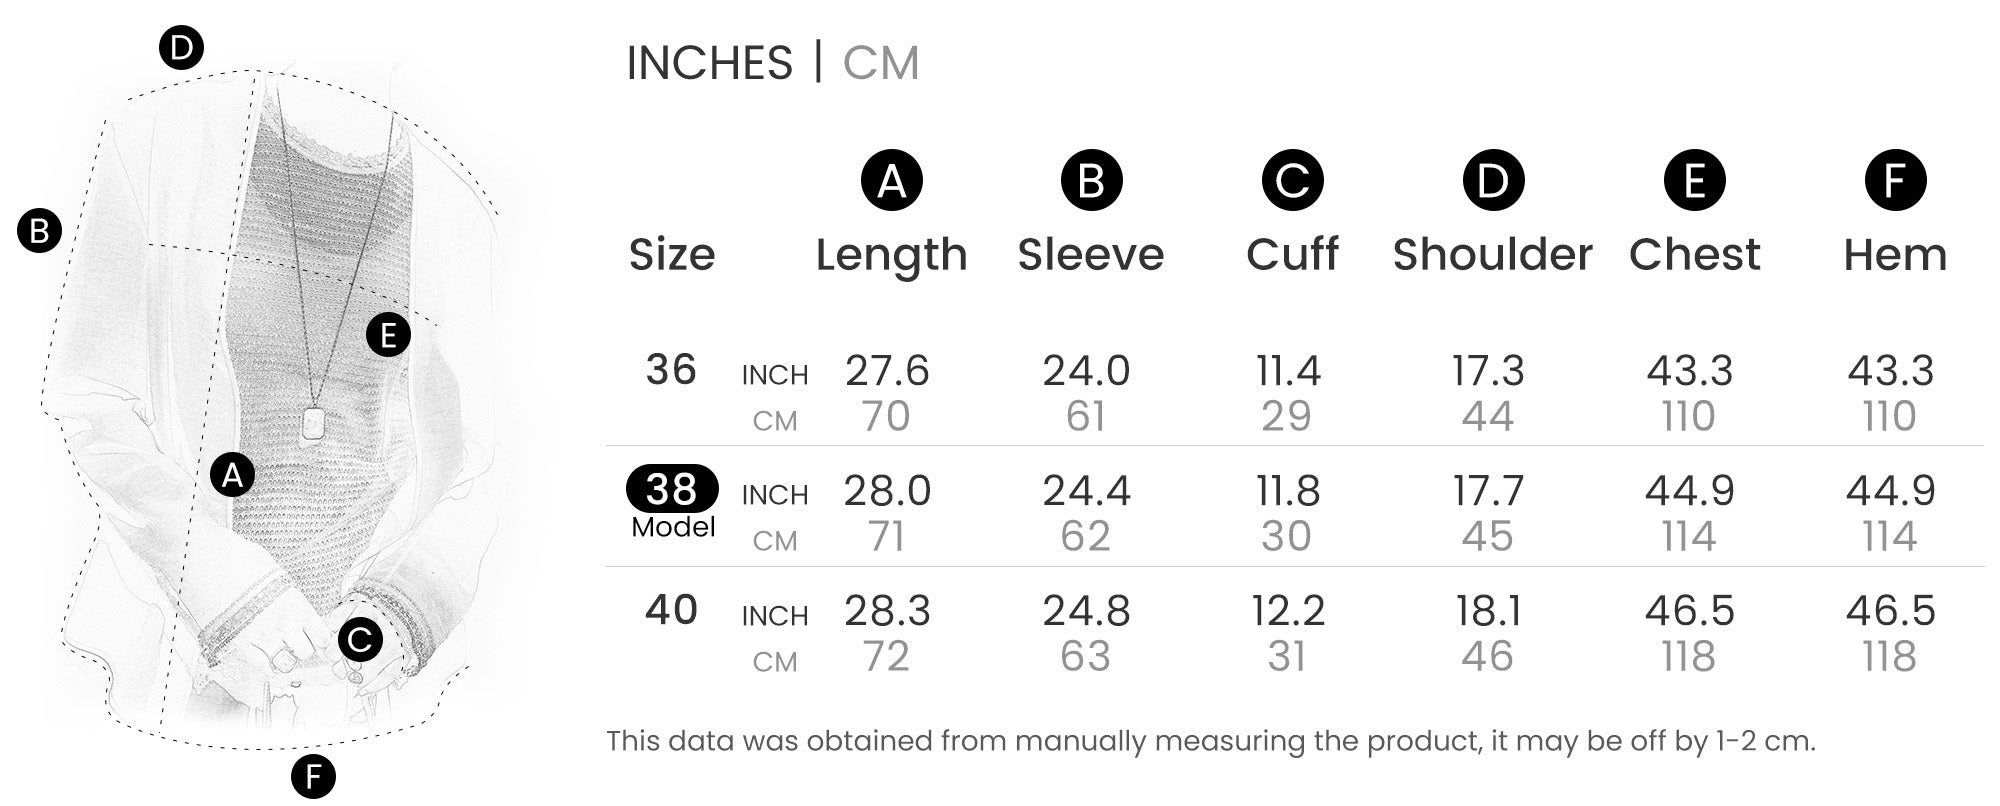Click the necklace pendant in the garment sketch
Viewport: 2000px width, 806px height.
(x=313, y=421)
